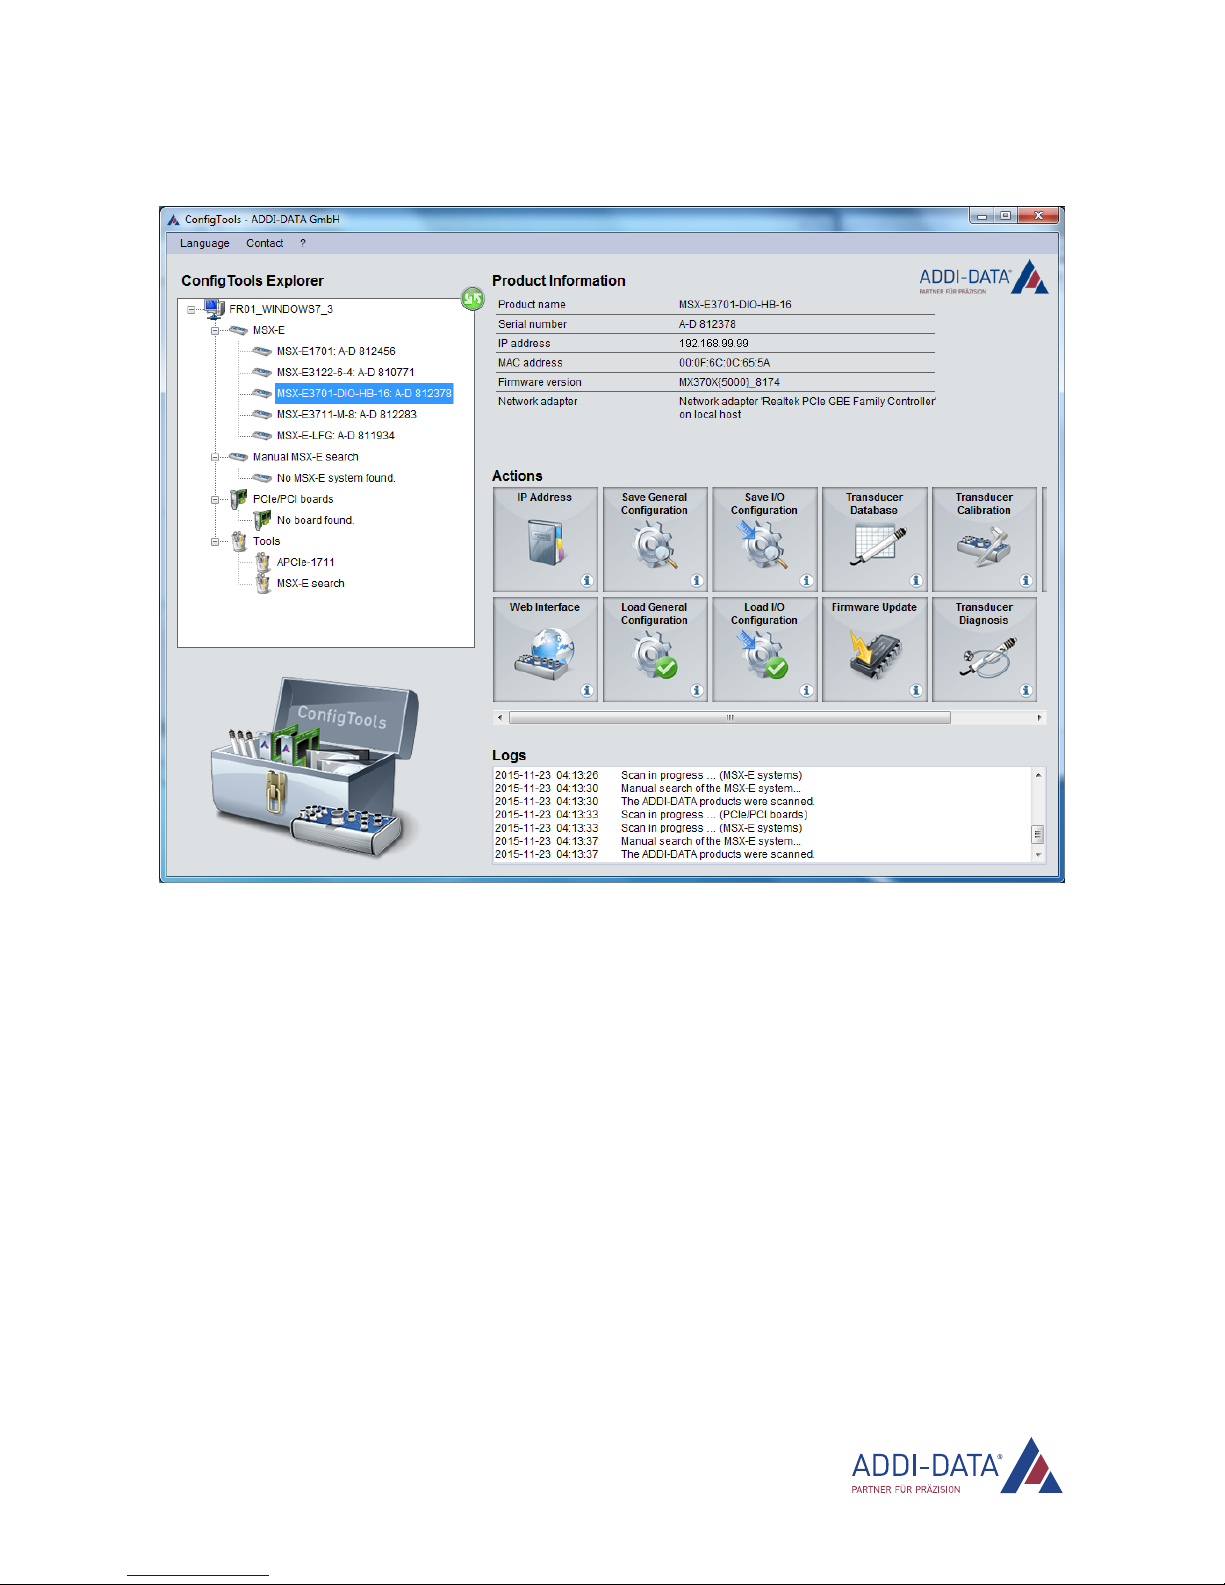Collapse the FR01_WINDOWS7_3 root node
1225x1585 pixels.
pyautogui.click(x=191, y=310)
